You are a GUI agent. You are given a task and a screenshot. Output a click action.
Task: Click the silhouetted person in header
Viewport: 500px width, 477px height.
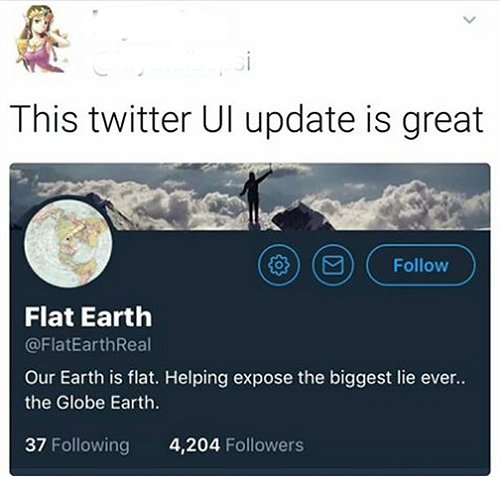(255, 198)
